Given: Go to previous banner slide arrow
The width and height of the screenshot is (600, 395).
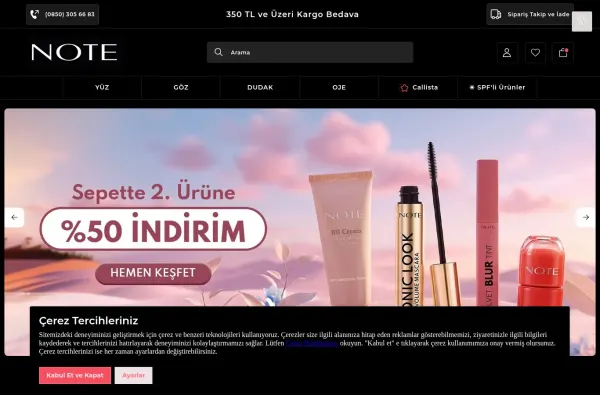Looking at the screenshot, I should tap(15, 217).
